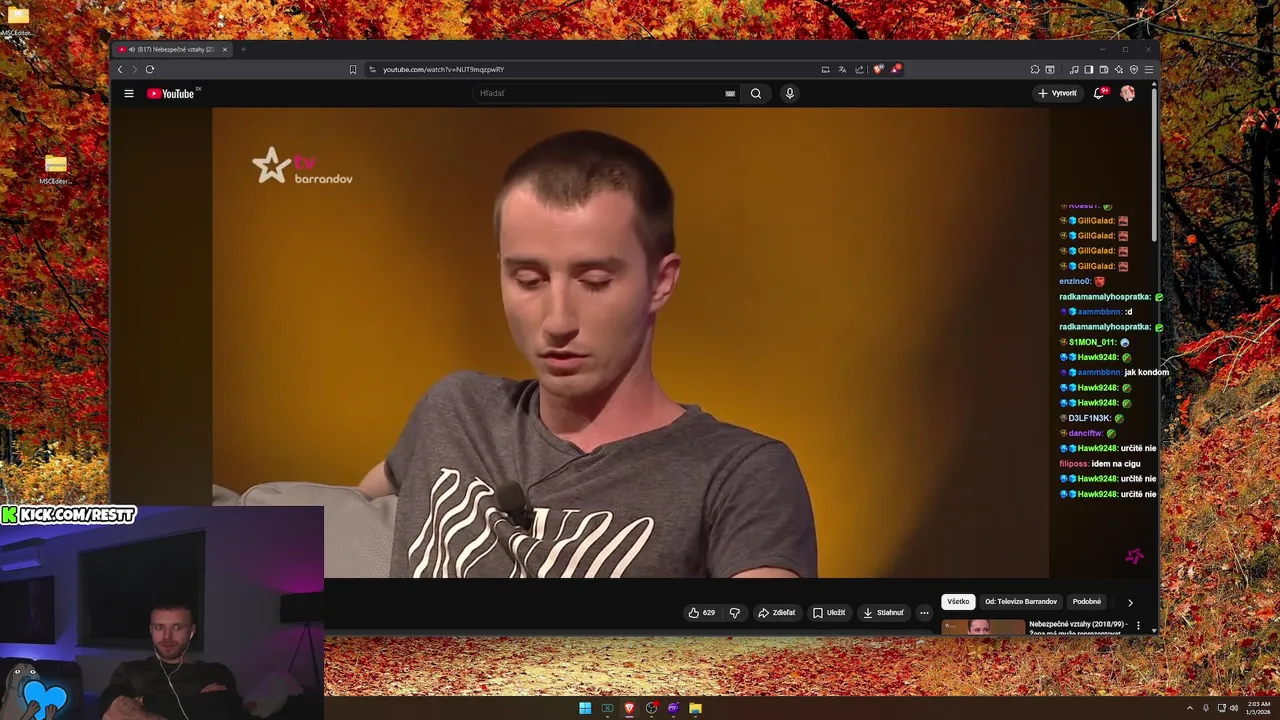Select the Podobné filter chip
The width and height of the screenshot is (1280, 720).
[x=1087, y=602]
